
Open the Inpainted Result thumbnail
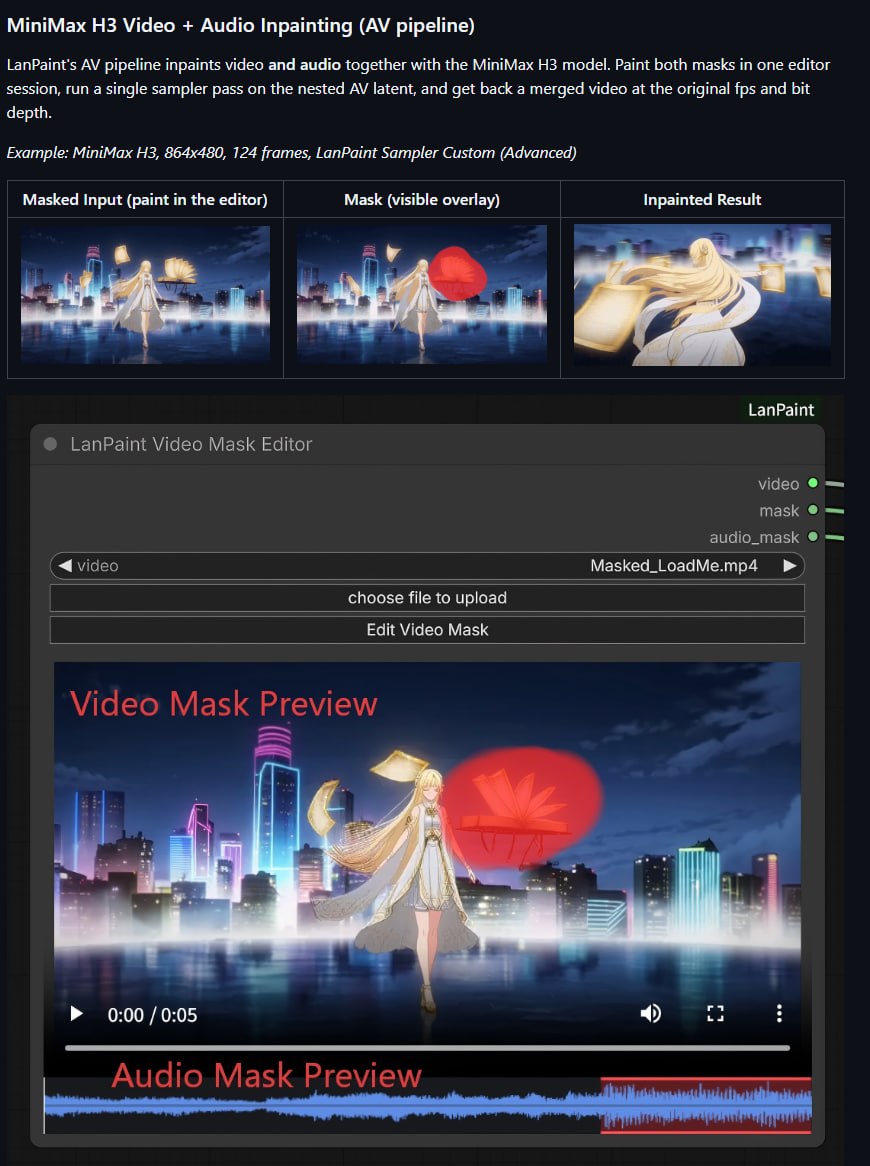point(702,294)
